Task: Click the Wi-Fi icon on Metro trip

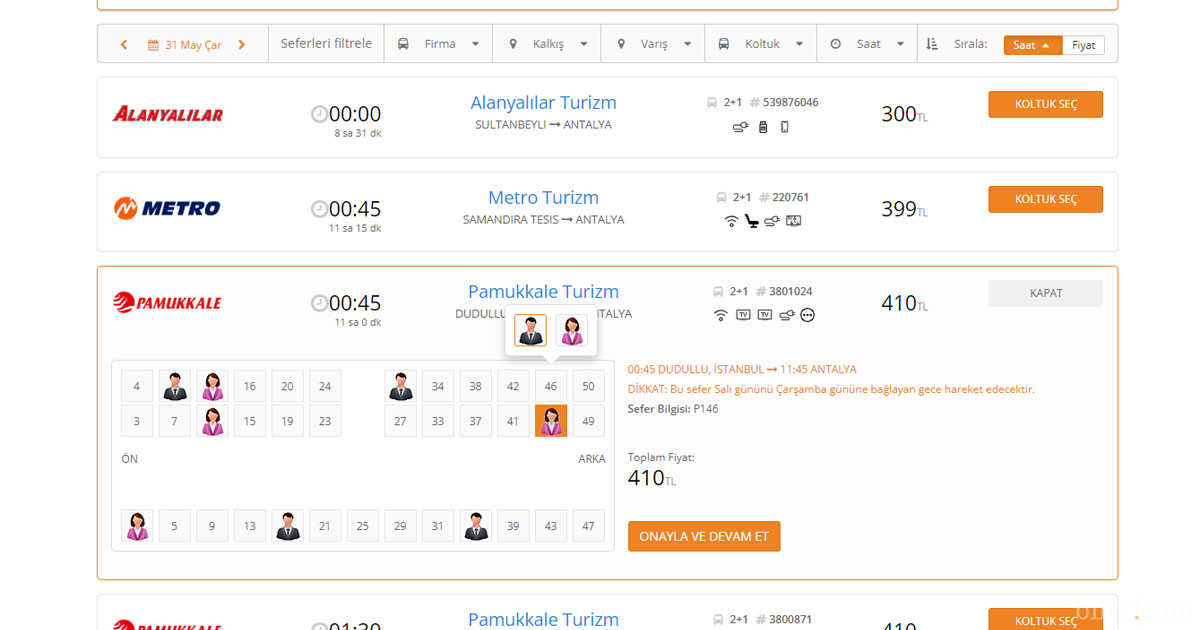Action: click(731, 221)
